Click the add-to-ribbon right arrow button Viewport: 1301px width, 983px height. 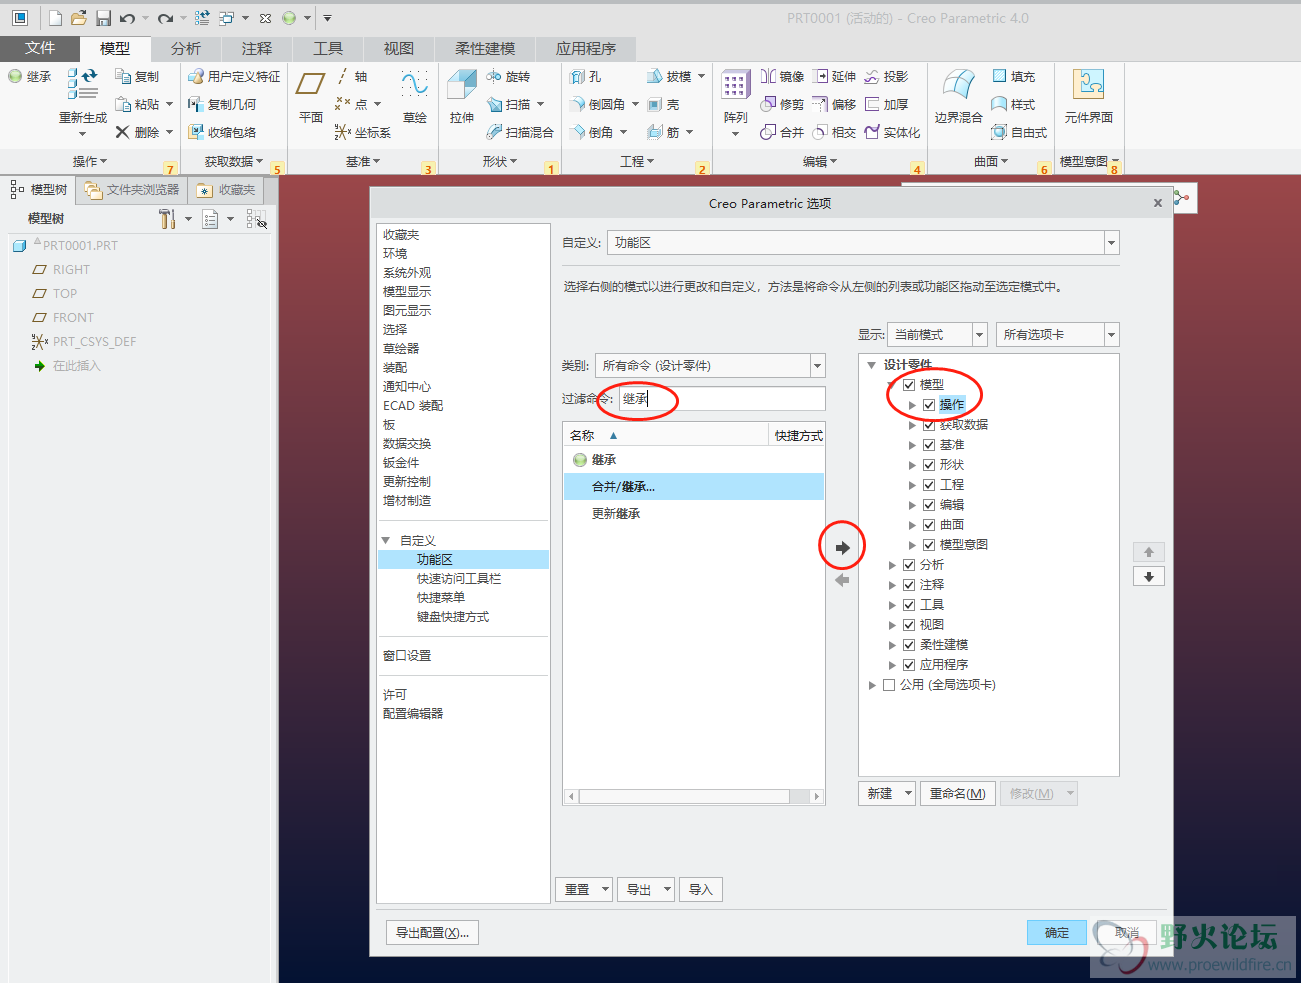(x=842, y=548)
